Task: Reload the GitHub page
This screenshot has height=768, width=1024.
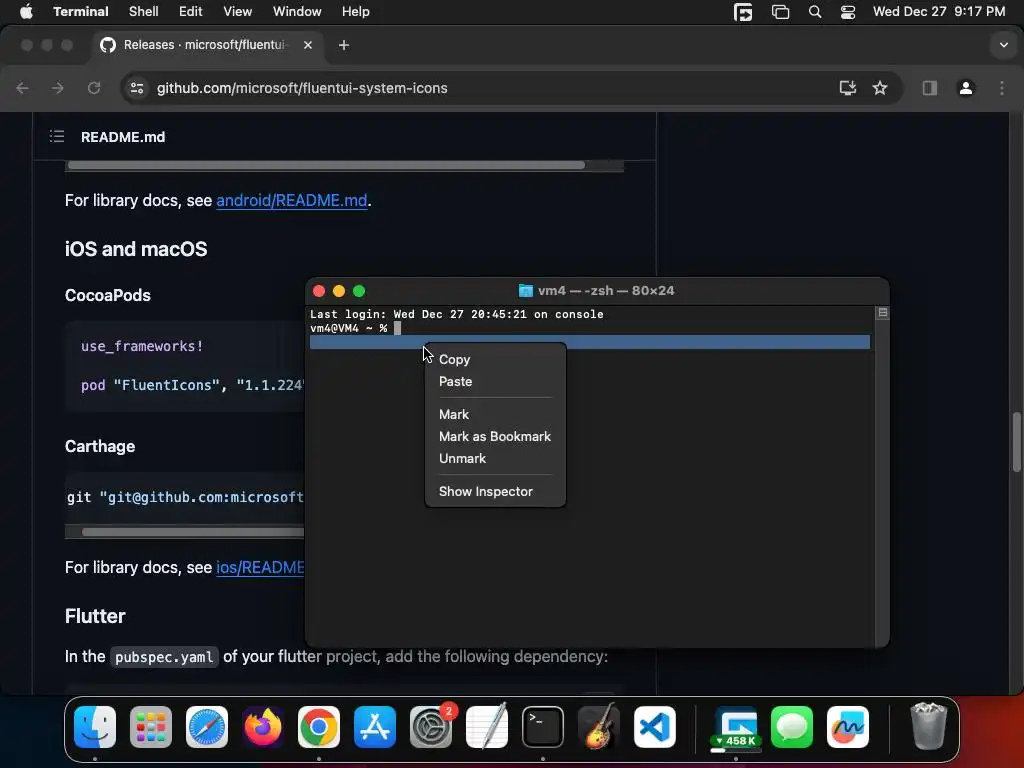Action: coord(94,88)
